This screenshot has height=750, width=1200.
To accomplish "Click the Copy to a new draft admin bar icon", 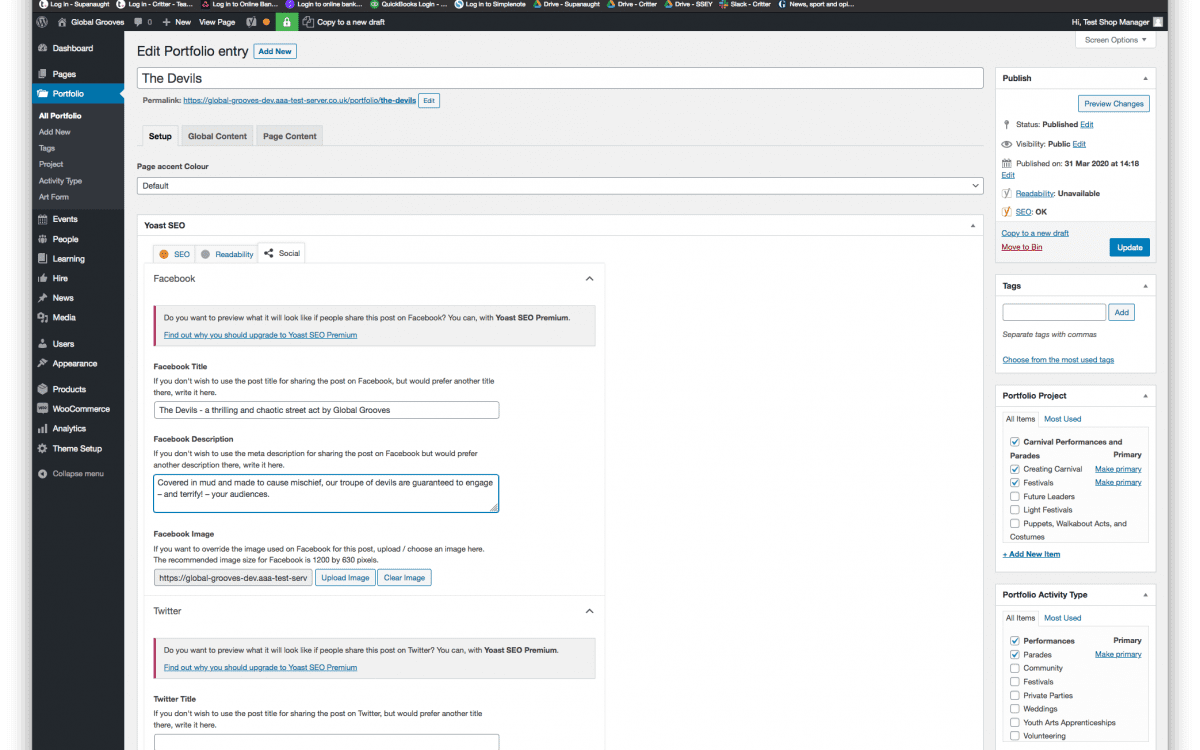I will [308, 21].
